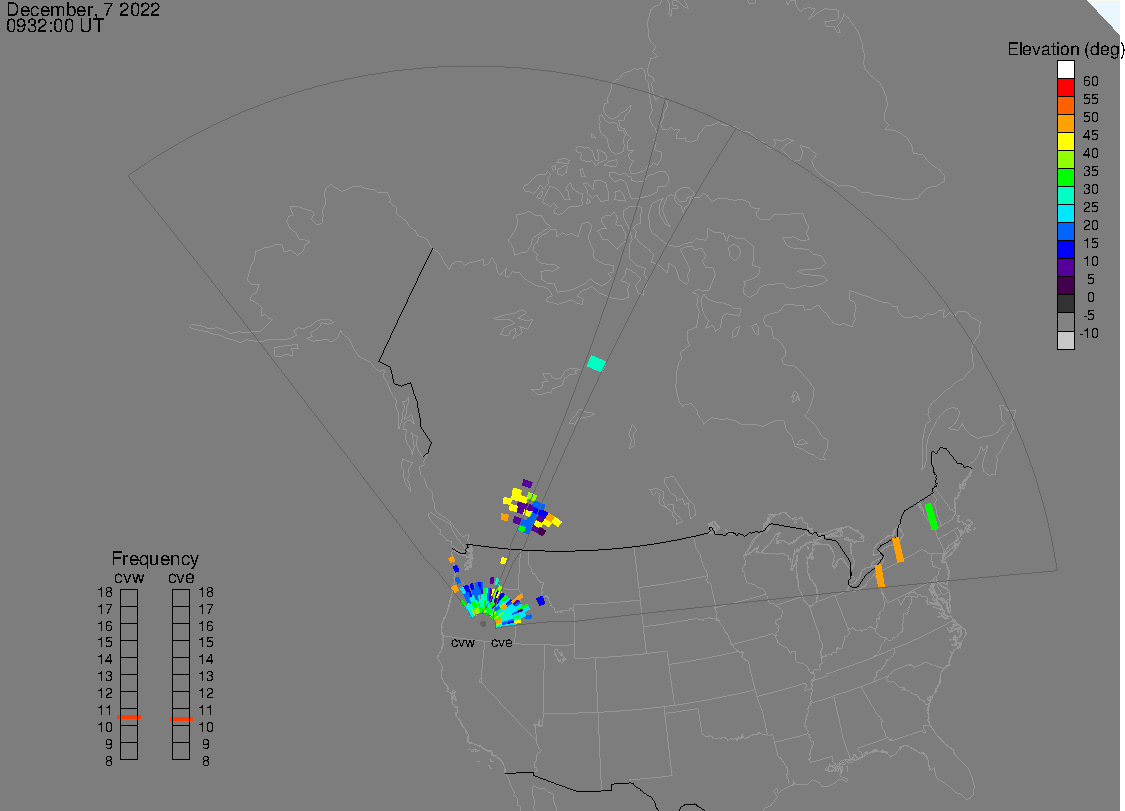The height and width of the screenshot is (811, 1125).
Task: Select the cyan elevation legend swatch
Action: pos(1065,213)
